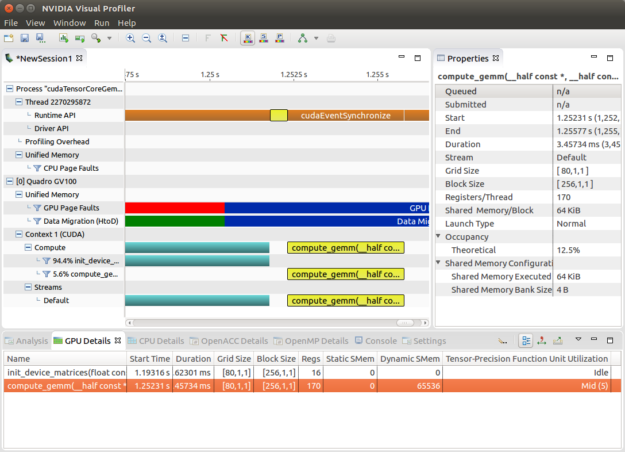625x452 pixels.
Task: Click the Data Migration (HtoD) filter icon
Action: point(37,221)
